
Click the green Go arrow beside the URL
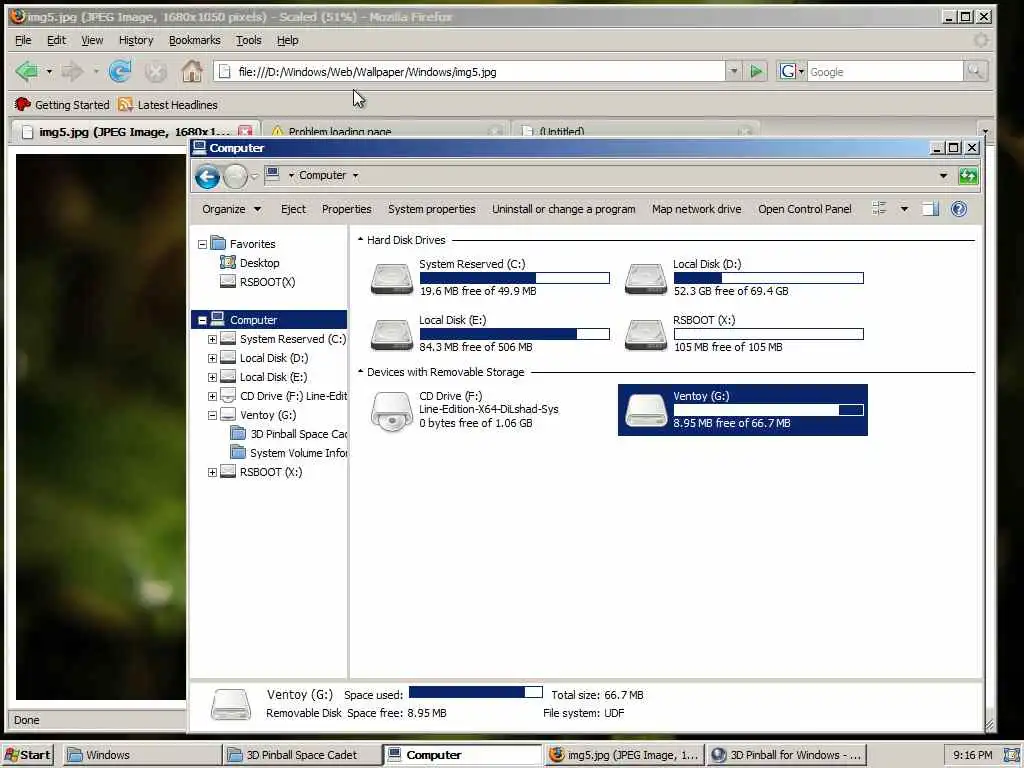pyautogui.click(x=756, y=71)
